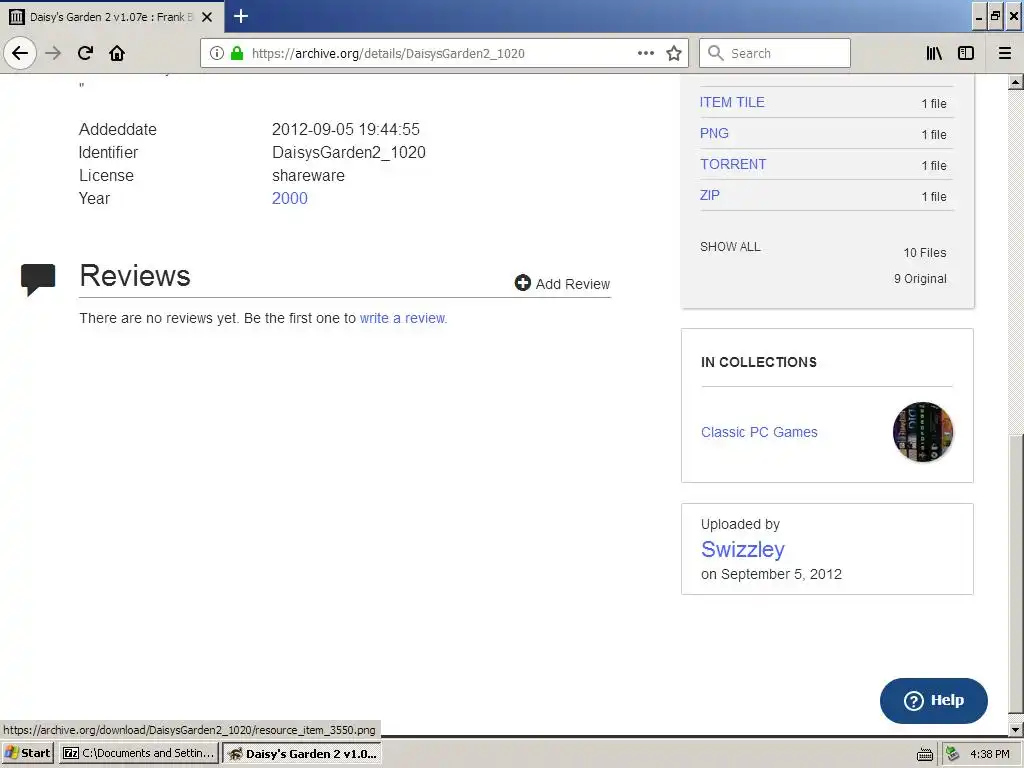Download the TORRENT file

(733, 165)
